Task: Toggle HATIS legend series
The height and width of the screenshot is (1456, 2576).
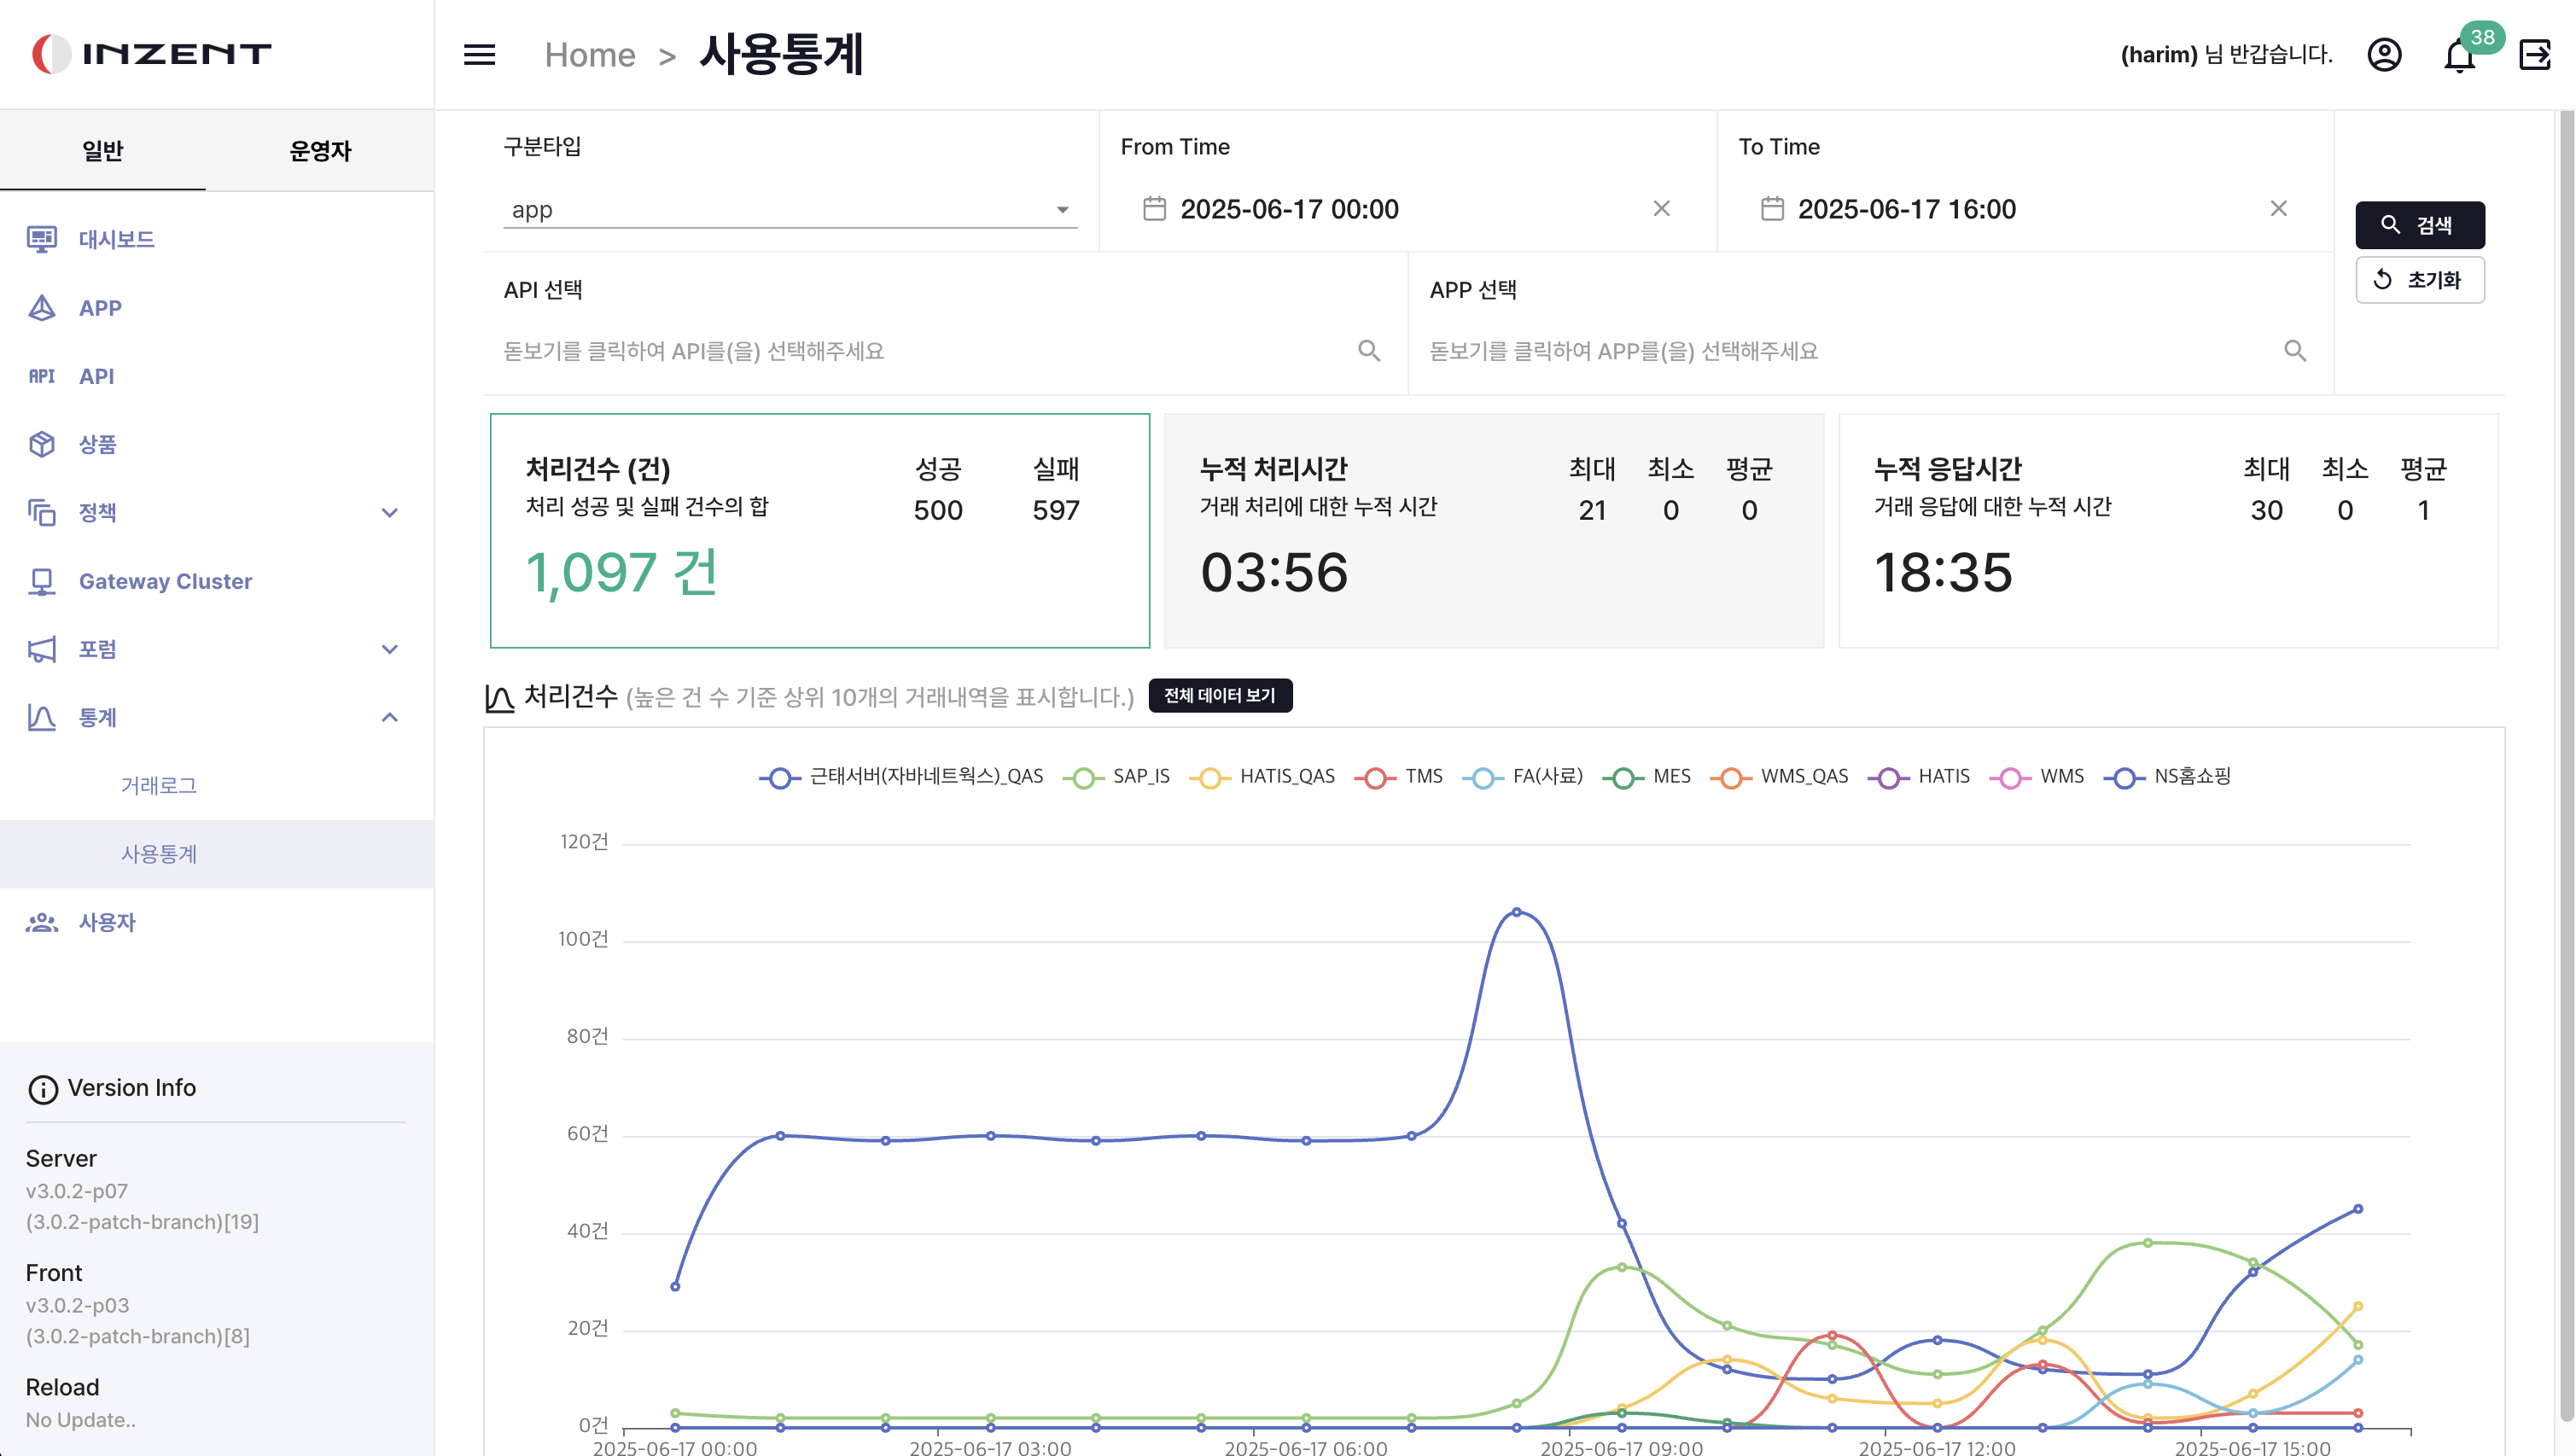Action: 1918,777
